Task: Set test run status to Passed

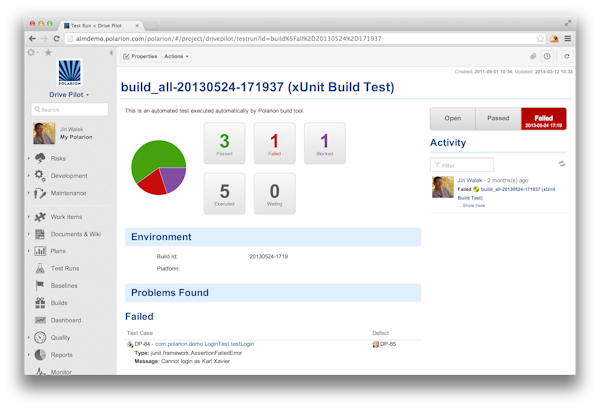Action: (498, 119)
